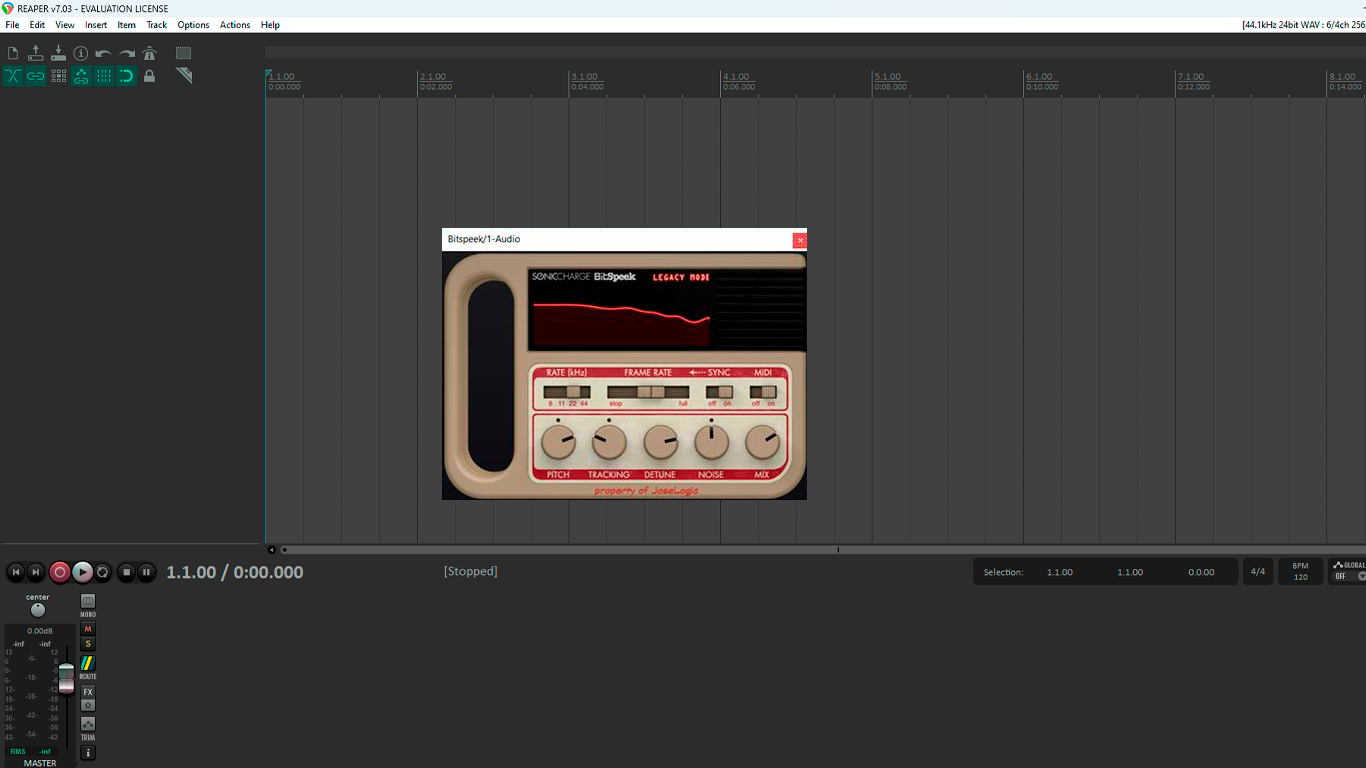Click the Bitspeek MIX knob
Screen dimensions: 1366x768
coord(762,442)
